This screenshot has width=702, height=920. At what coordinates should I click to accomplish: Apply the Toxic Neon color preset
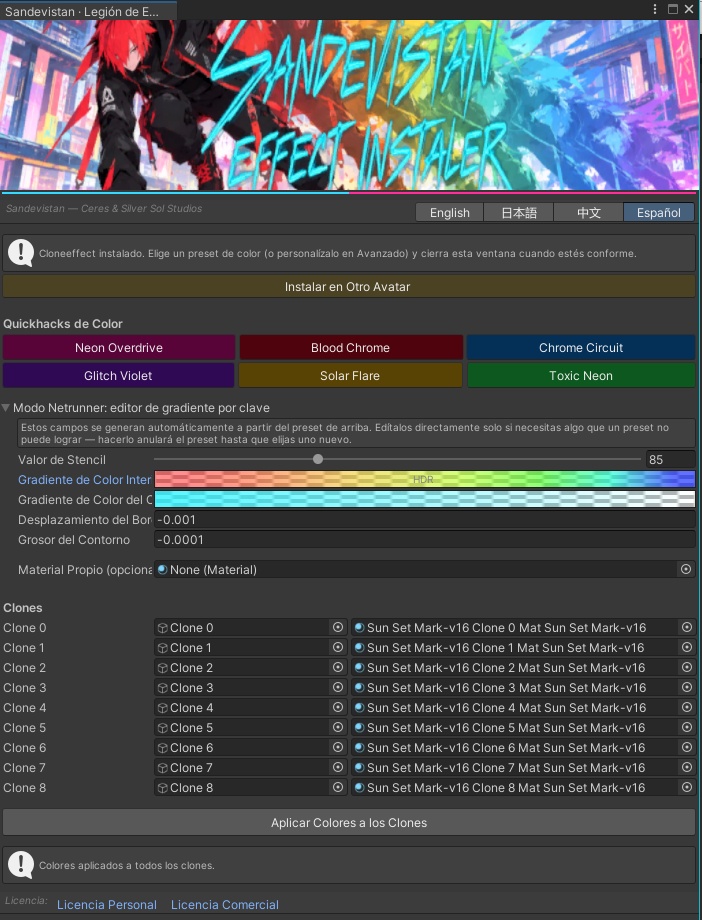[581, 376]
